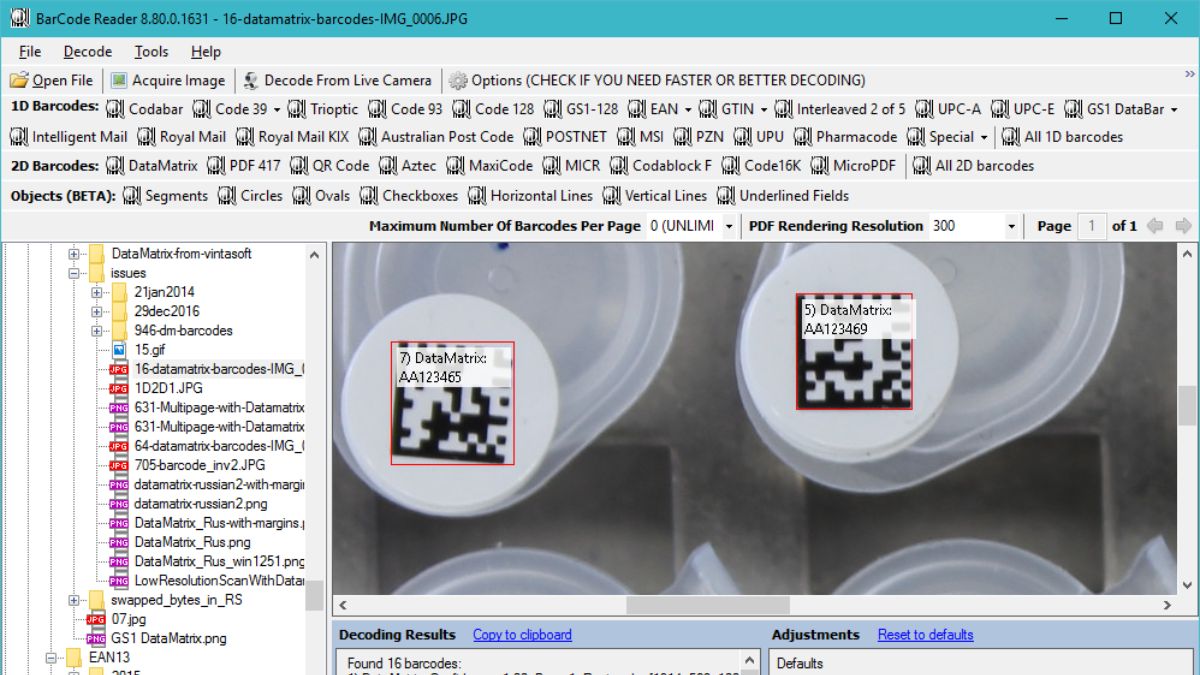Collapse the issues folder in tree

click(74, 273)
